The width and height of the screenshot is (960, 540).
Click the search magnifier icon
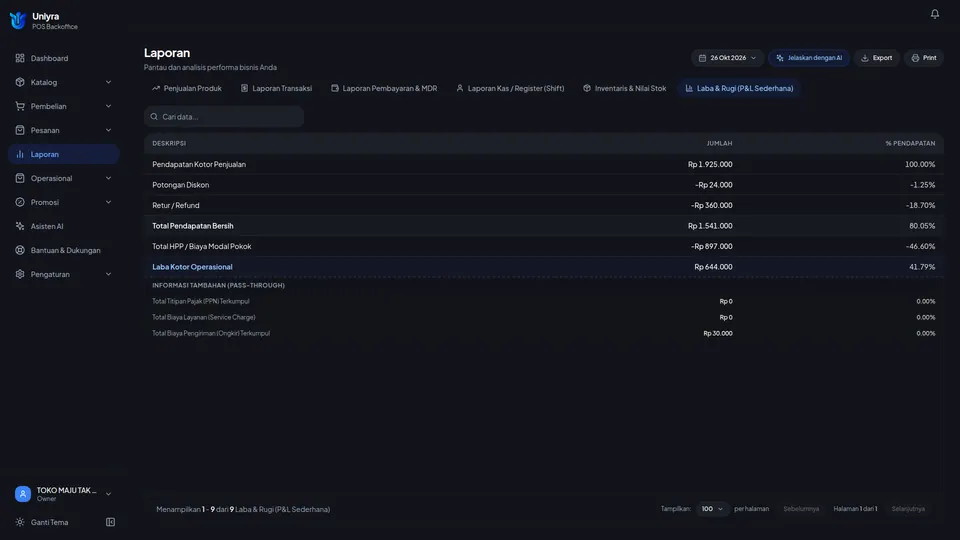[154, 116]
